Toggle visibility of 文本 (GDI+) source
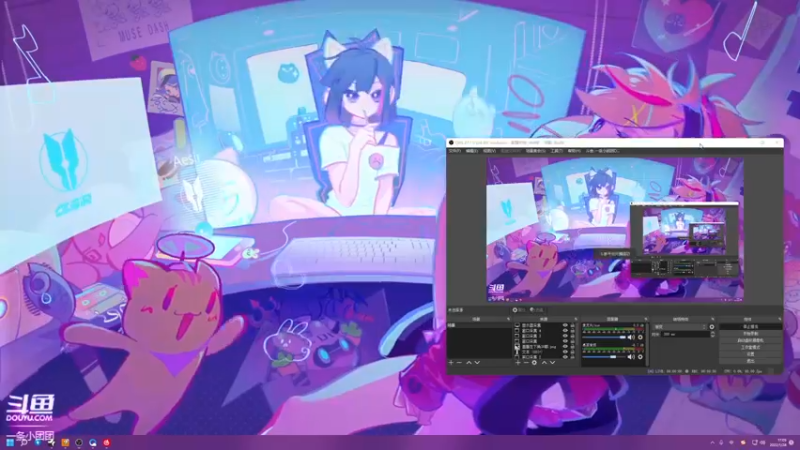The width and height of the screenshot is (800, 450). 565,352
